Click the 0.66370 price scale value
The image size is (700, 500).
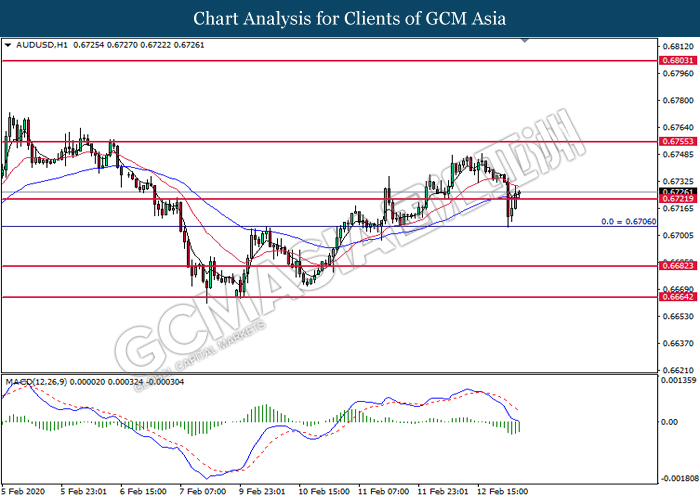point(678,343)
